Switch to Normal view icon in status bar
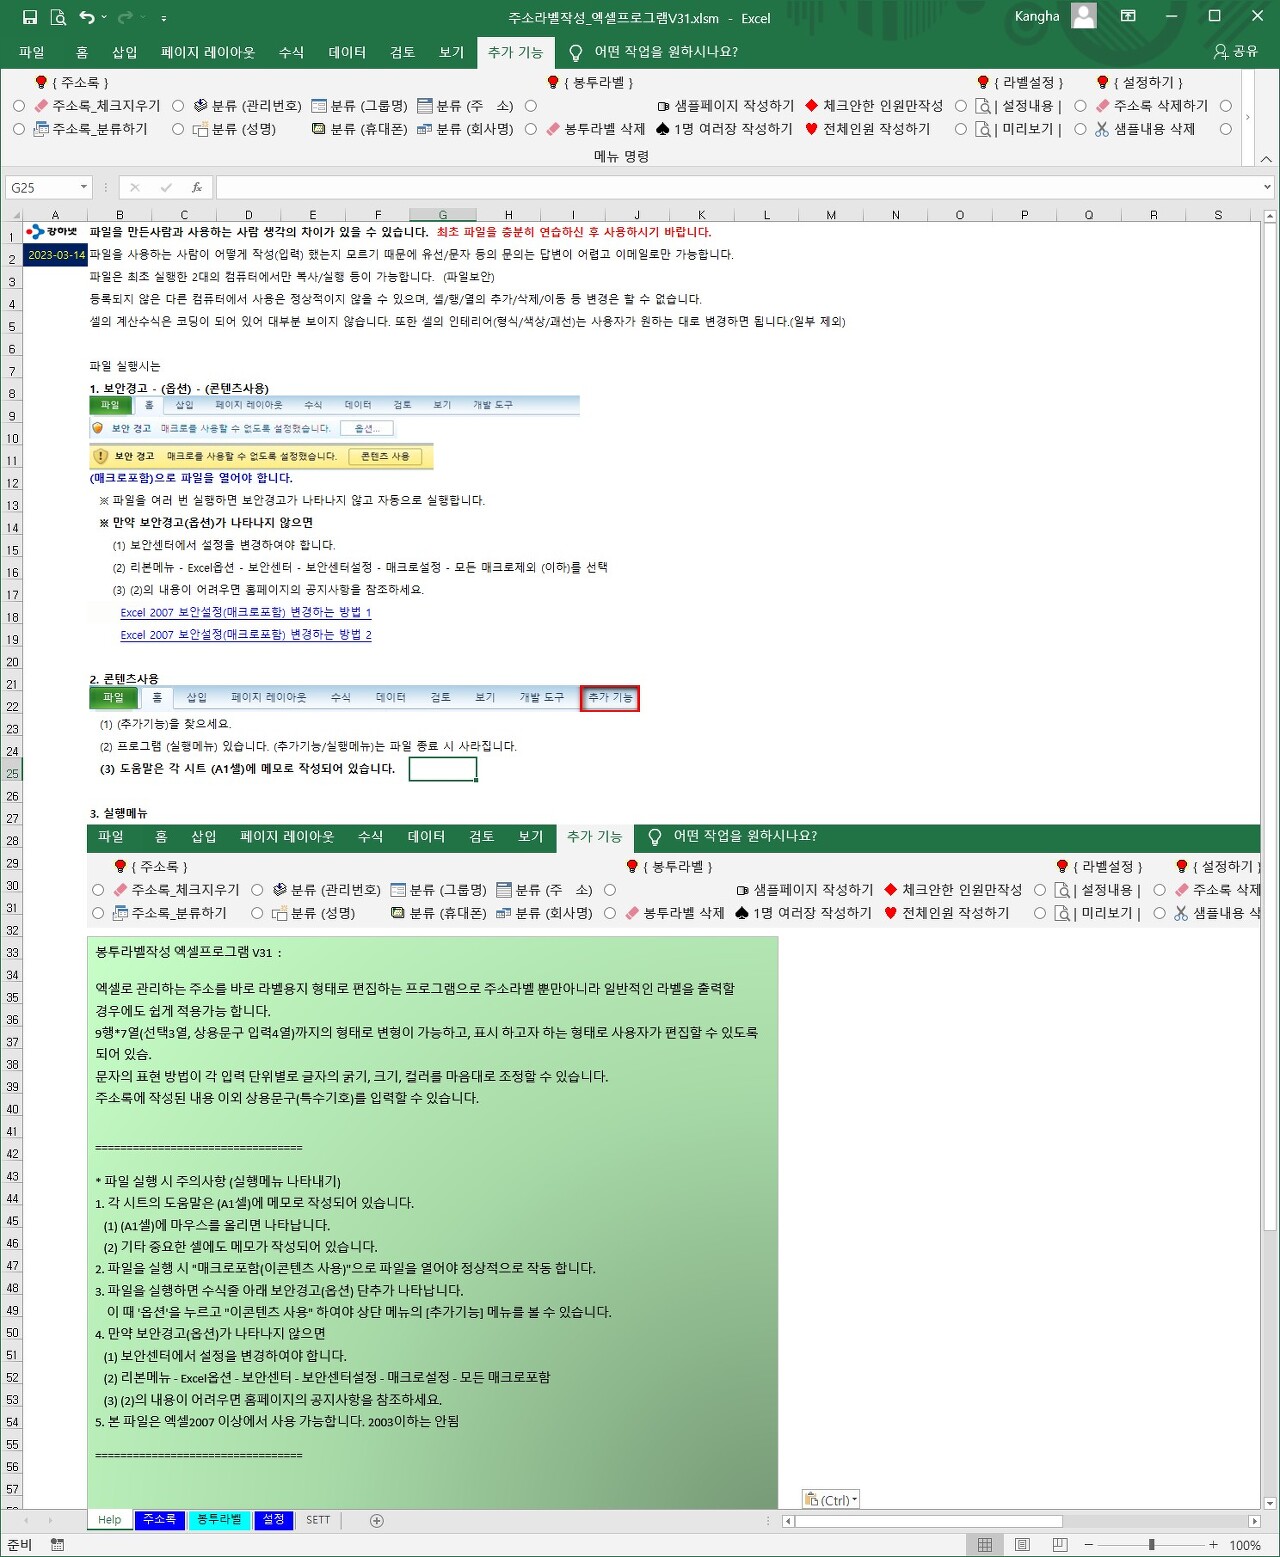Screen dimensions: 1280x1557 985,1545
